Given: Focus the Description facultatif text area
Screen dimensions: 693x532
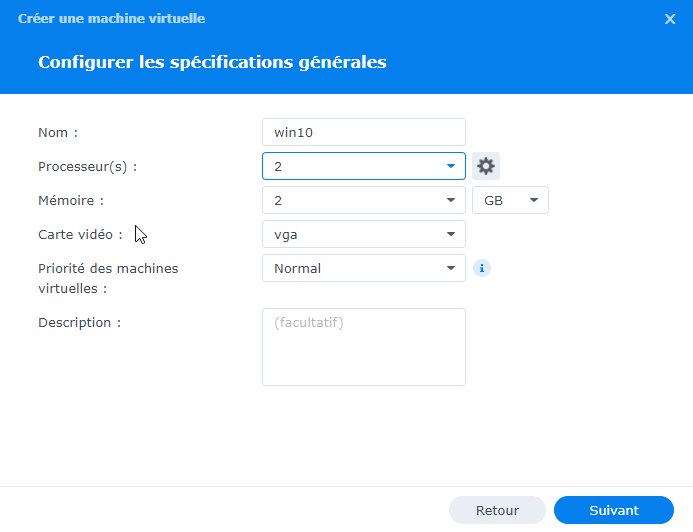Looking at the screenshot, I should click(x=363, y=346).
